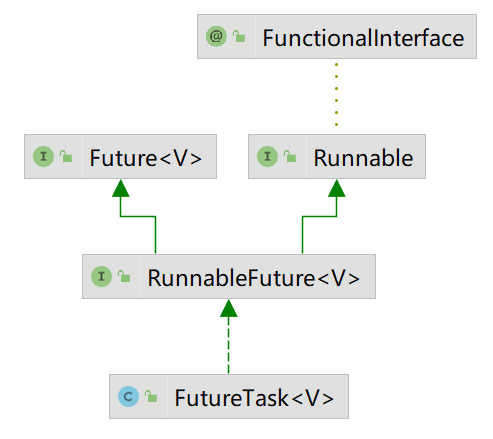Screen dimensions: 493x439
Task: Select the RunnableFuture<V> node label
Action: 254,278
